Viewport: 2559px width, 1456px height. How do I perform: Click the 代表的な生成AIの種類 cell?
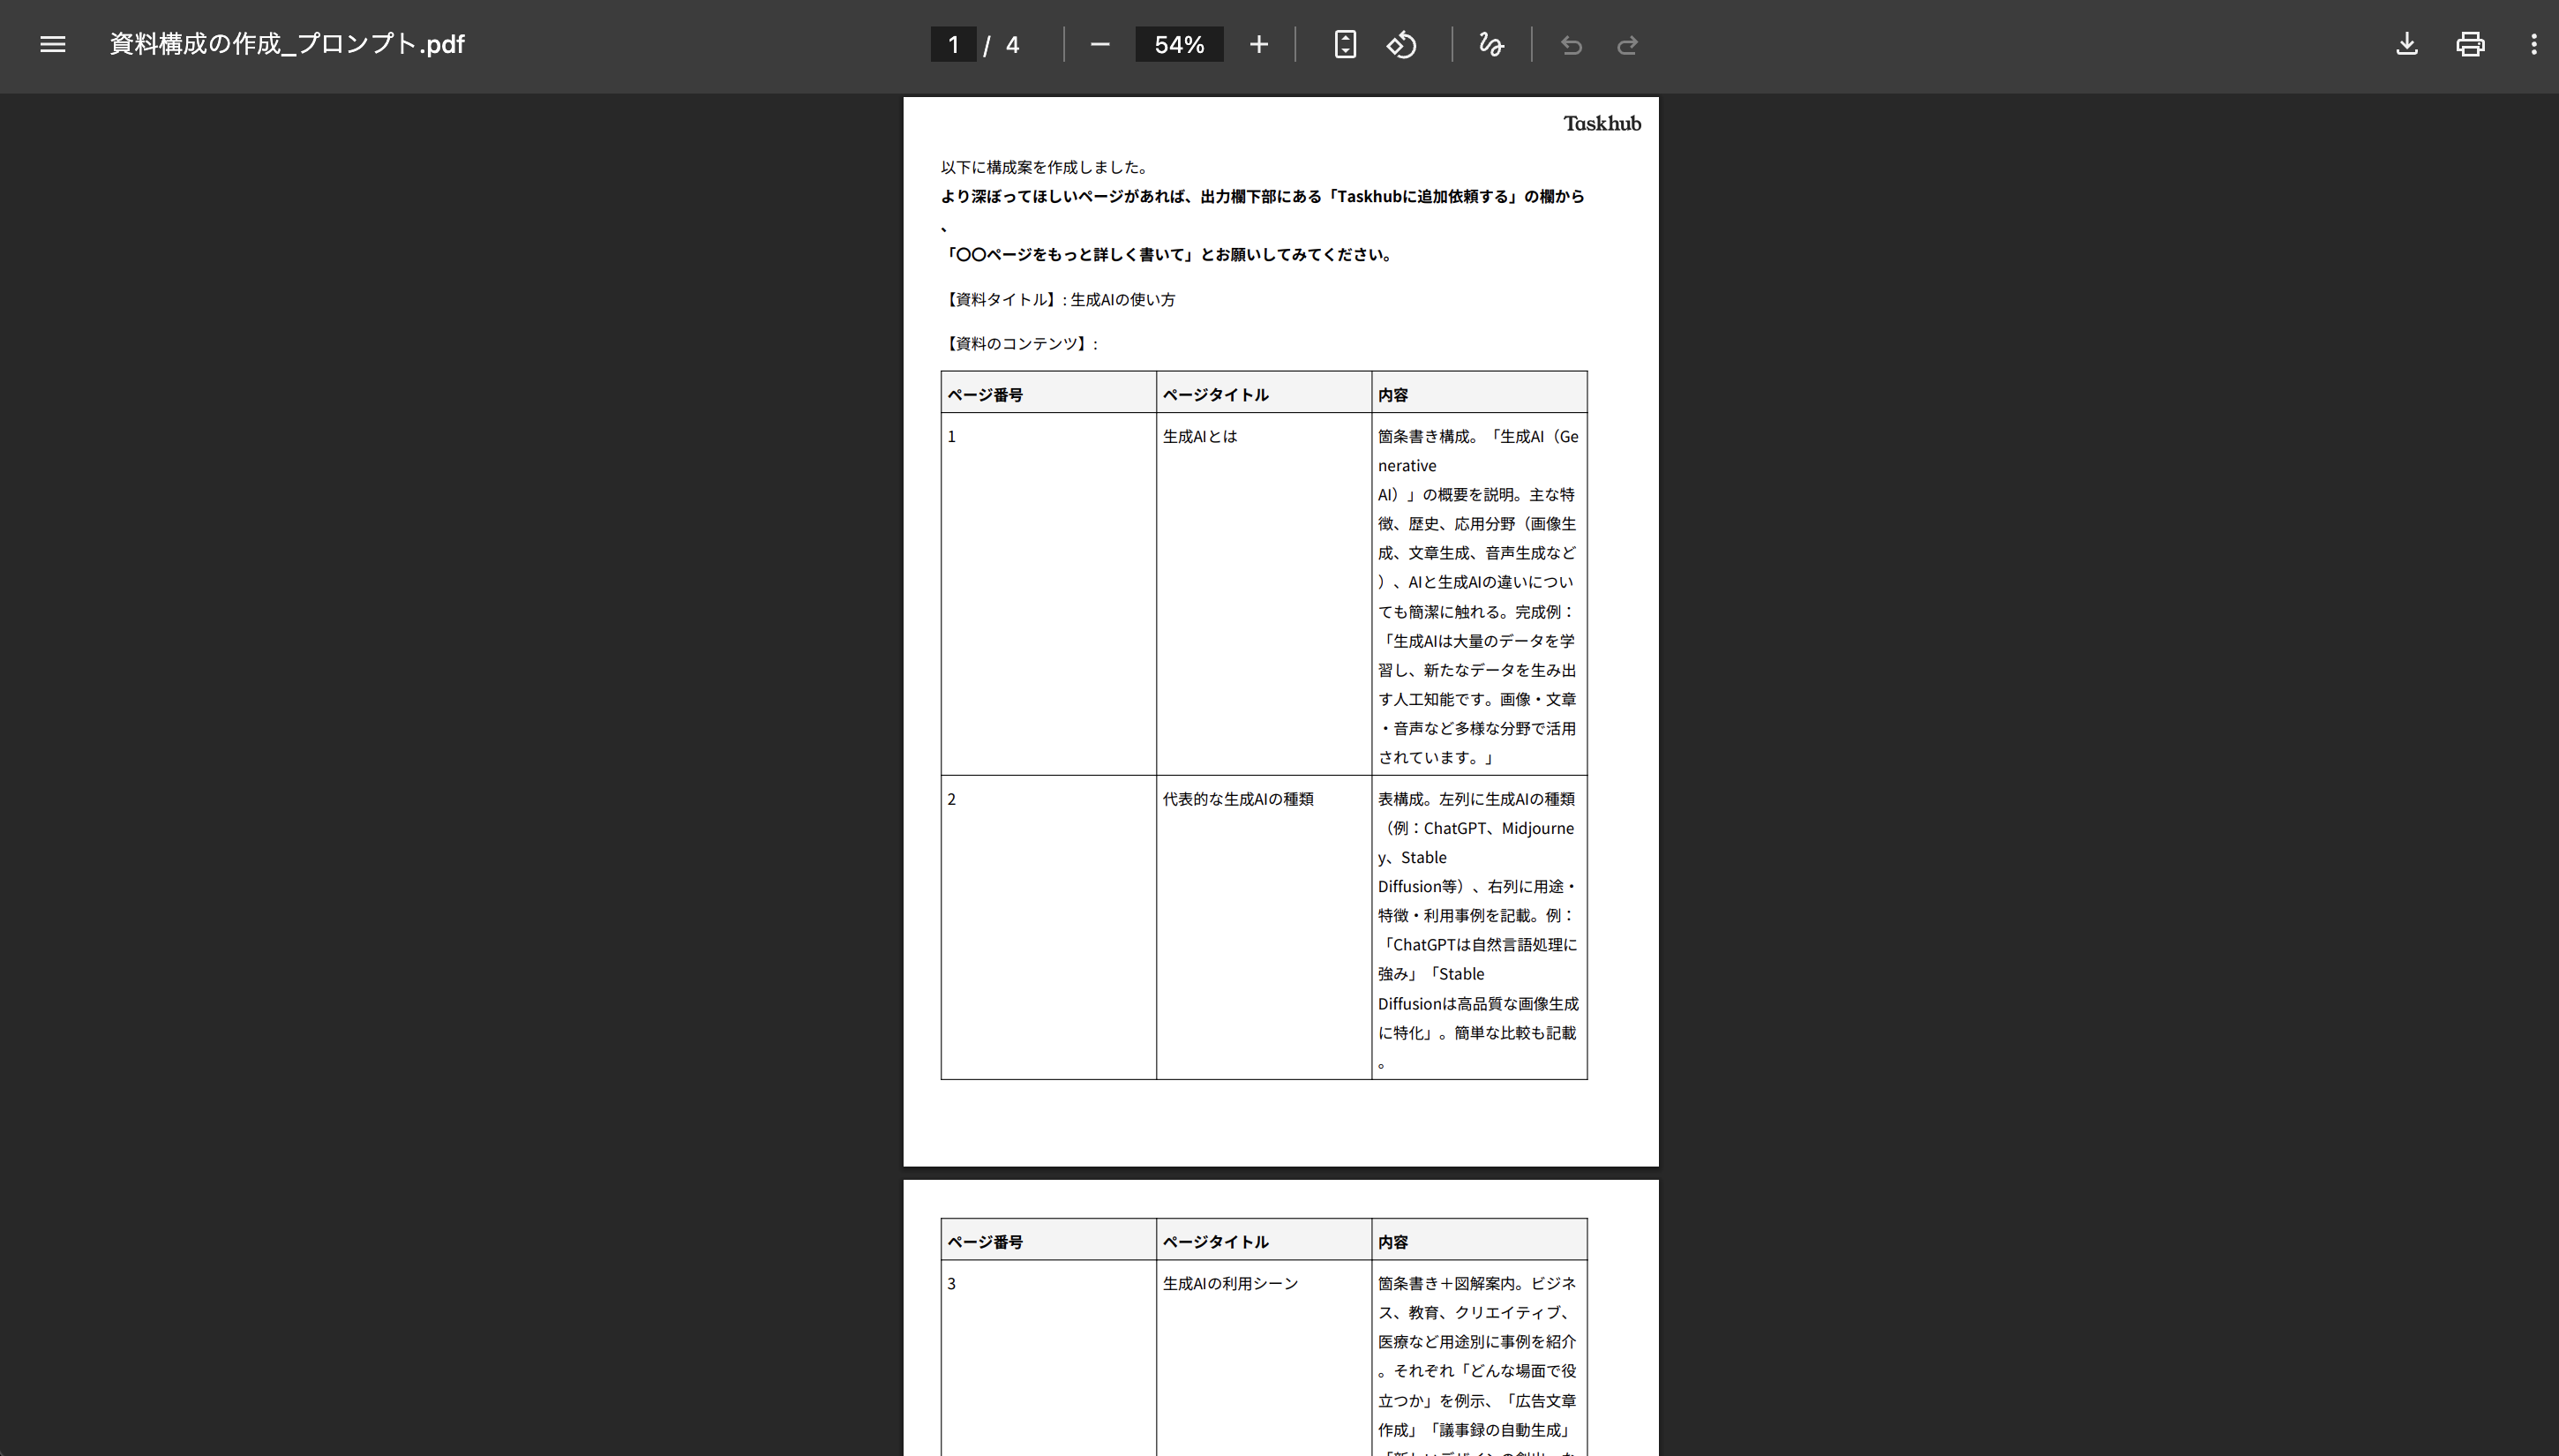point(1237,799)
